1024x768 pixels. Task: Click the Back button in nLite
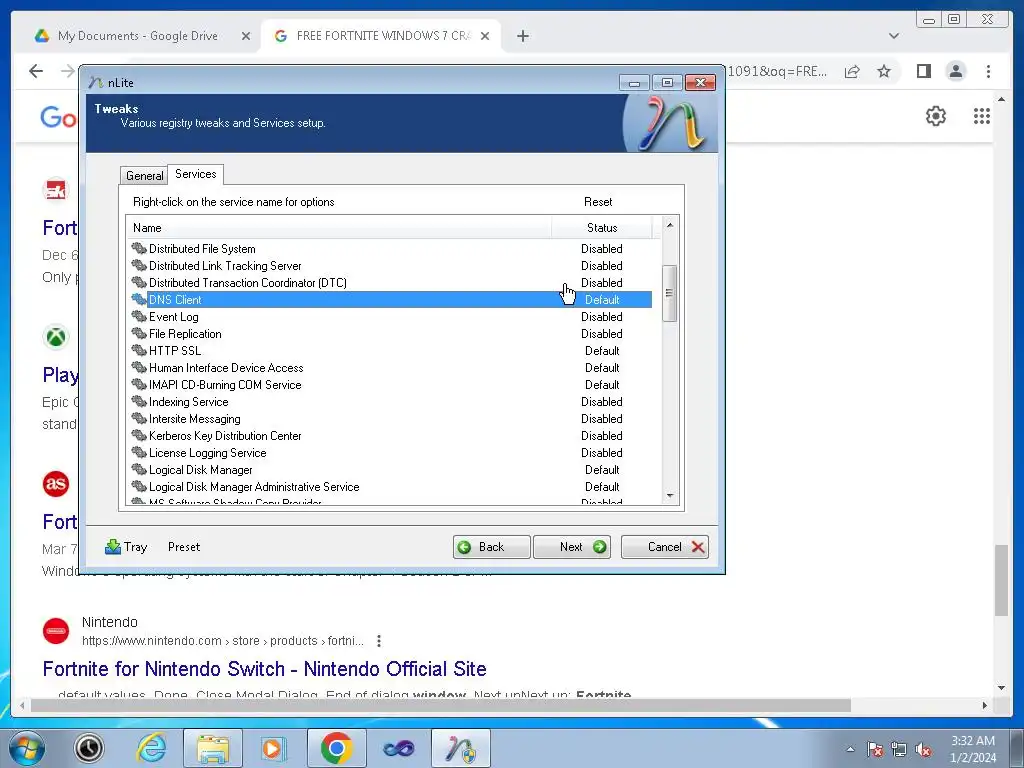tap(491, 547)
